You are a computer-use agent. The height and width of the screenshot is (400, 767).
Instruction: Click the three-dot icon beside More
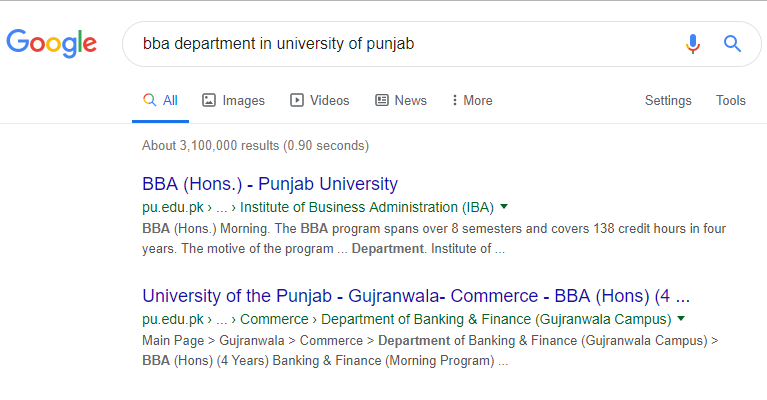coord(455,100)
